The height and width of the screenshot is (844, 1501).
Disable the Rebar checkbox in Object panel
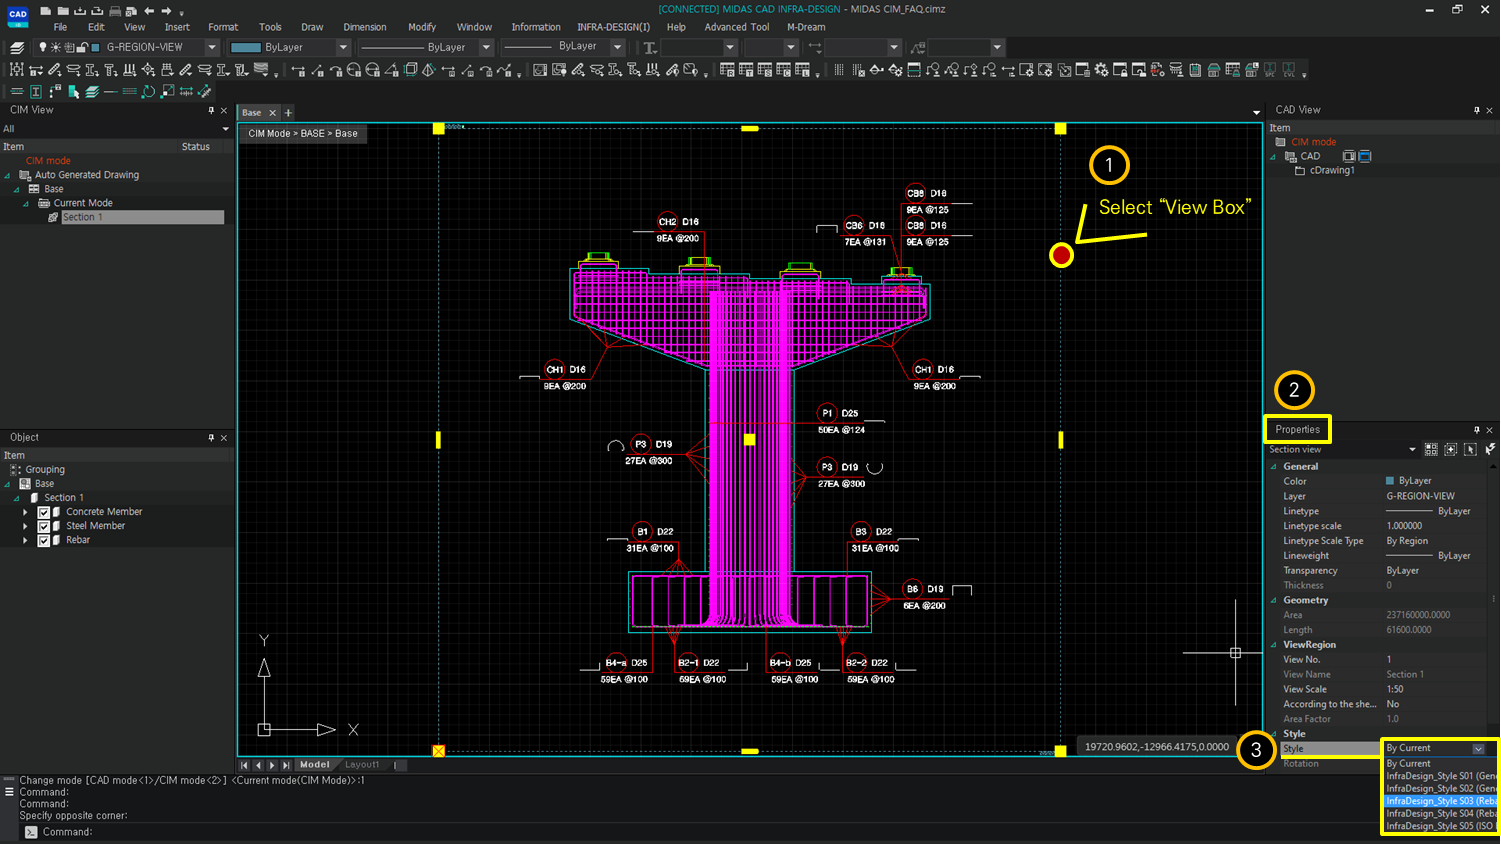(43, 539)
